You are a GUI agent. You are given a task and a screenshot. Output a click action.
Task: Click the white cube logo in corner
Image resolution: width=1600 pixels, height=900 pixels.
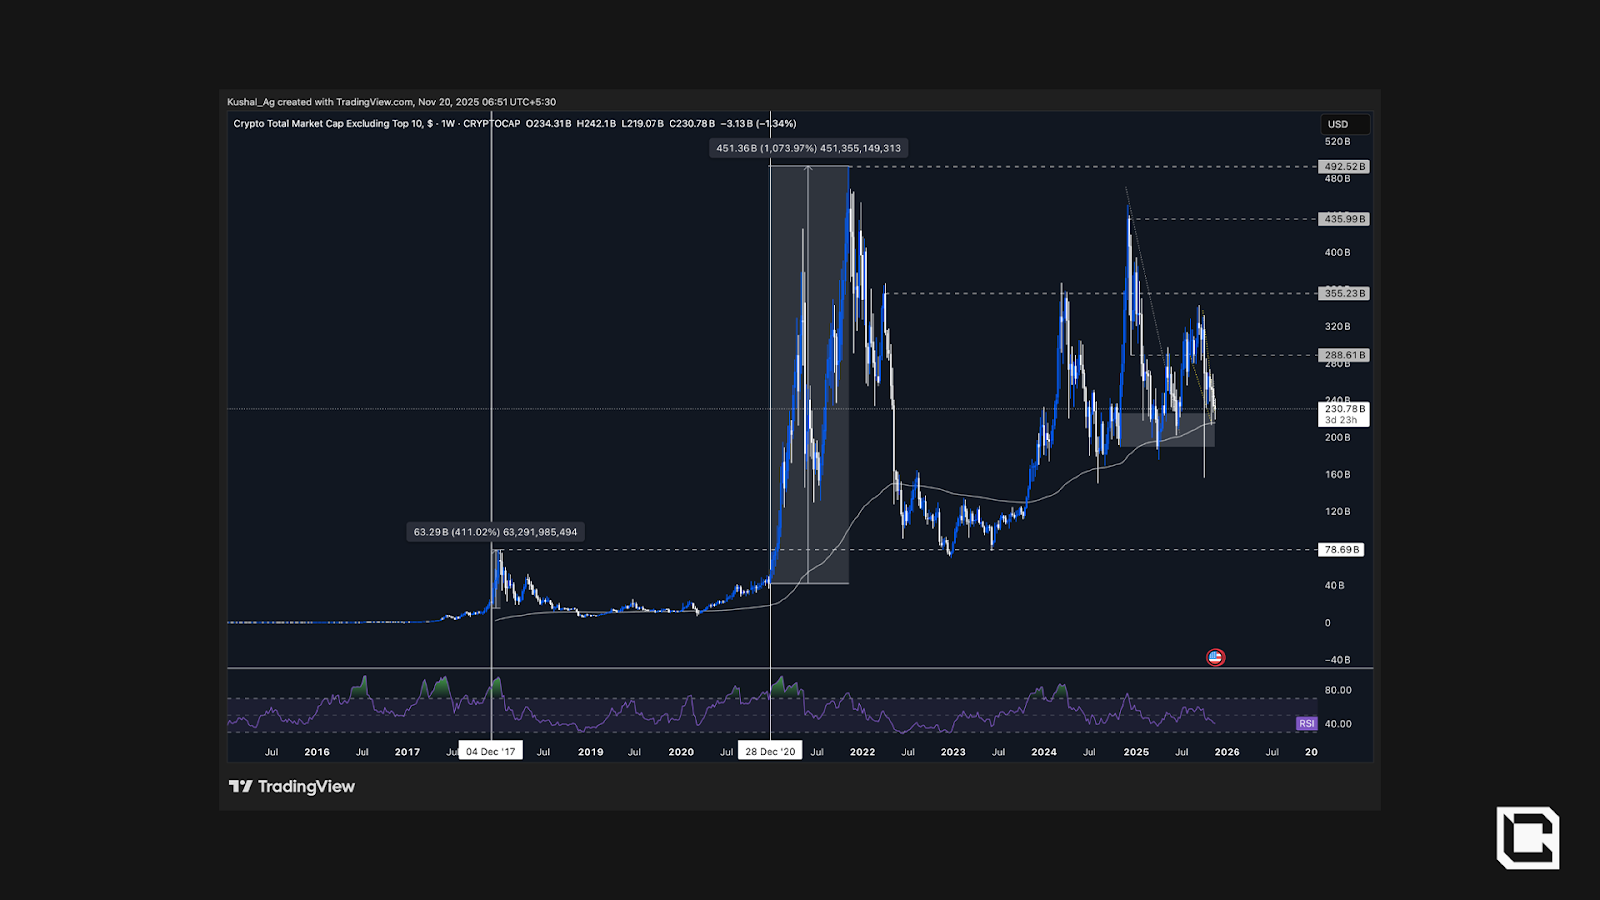1527,837
